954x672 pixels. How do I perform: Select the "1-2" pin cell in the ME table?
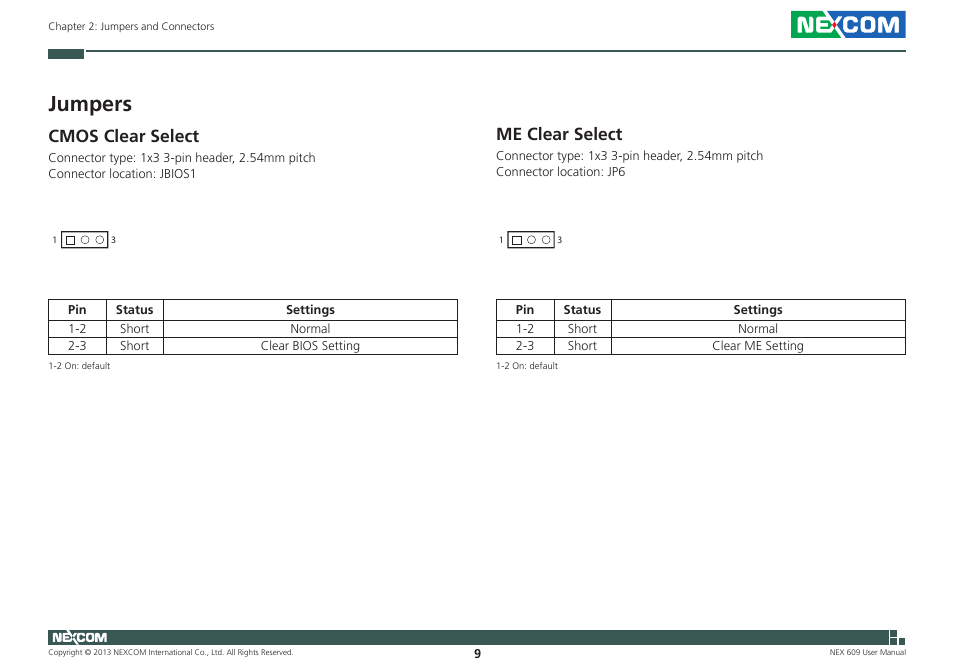[x=525, y=329]
